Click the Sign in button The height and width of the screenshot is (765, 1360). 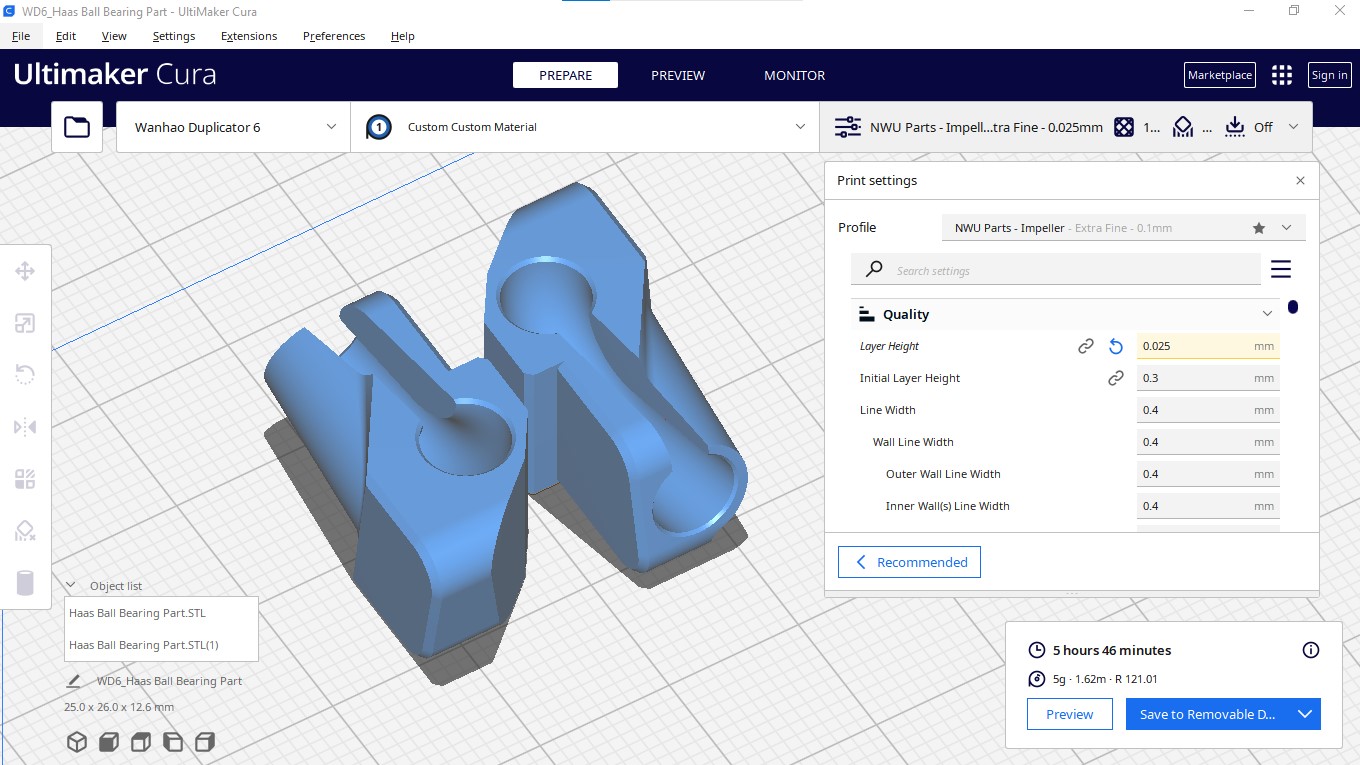pyautogui.click(x=1329, y=75)
